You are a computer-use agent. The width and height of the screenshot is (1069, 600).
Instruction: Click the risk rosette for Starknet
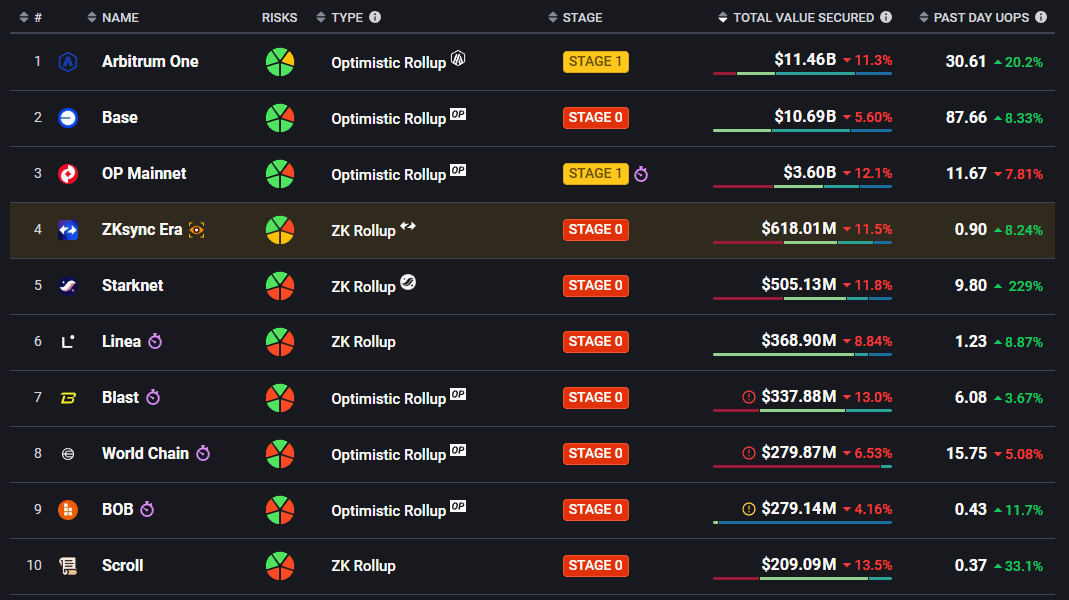pyautogui.click(x=280, y=285)
